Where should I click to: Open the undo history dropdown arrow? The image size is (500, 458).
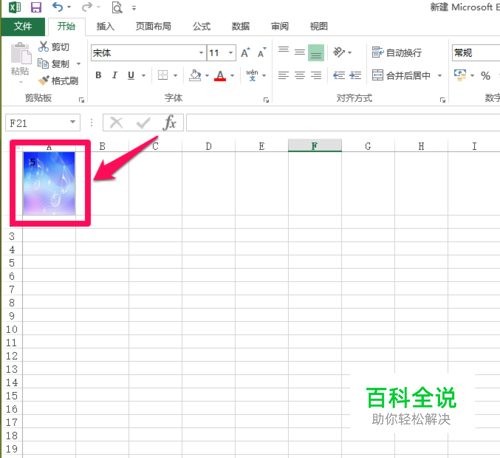click(x=69, y=7)
